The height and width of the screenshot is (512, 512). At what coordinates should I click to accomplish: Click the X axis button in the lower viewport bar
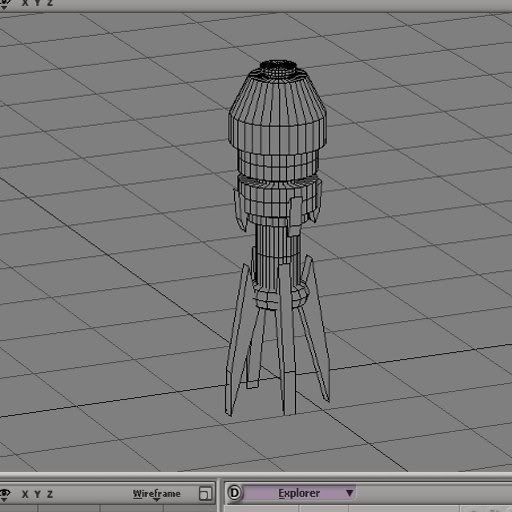pos(25,494)
